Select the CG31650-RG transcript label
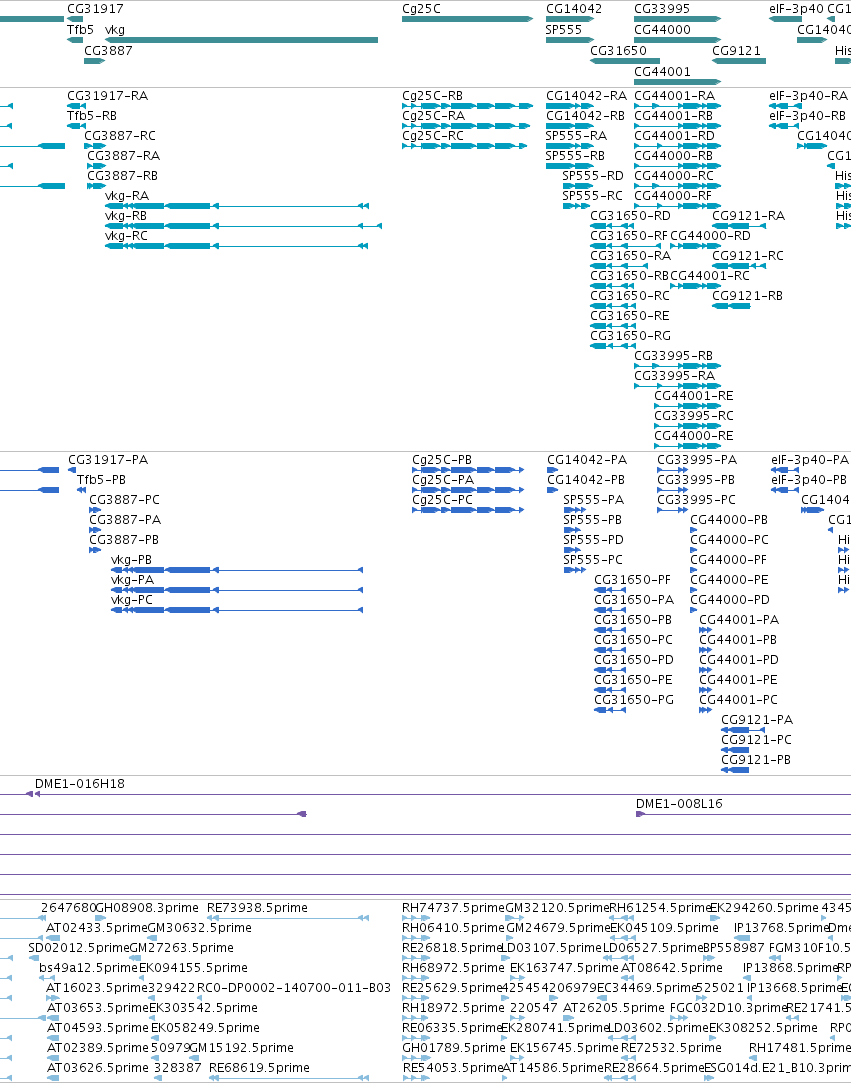Image resolution: width=851 pixels, height=1083 pixels. tap(631, 336)
